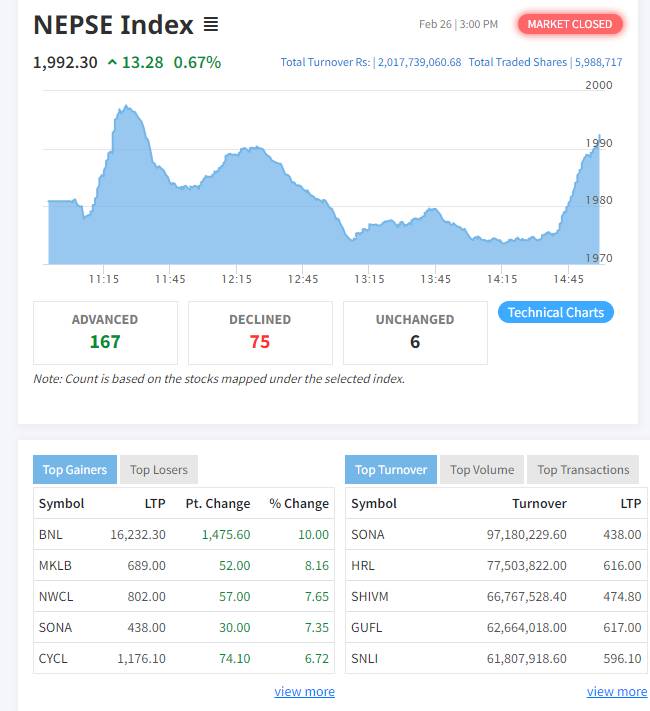The image size is (650, 711).
Task: Open SHIVM symbol in turnover table
Action: 369,597
